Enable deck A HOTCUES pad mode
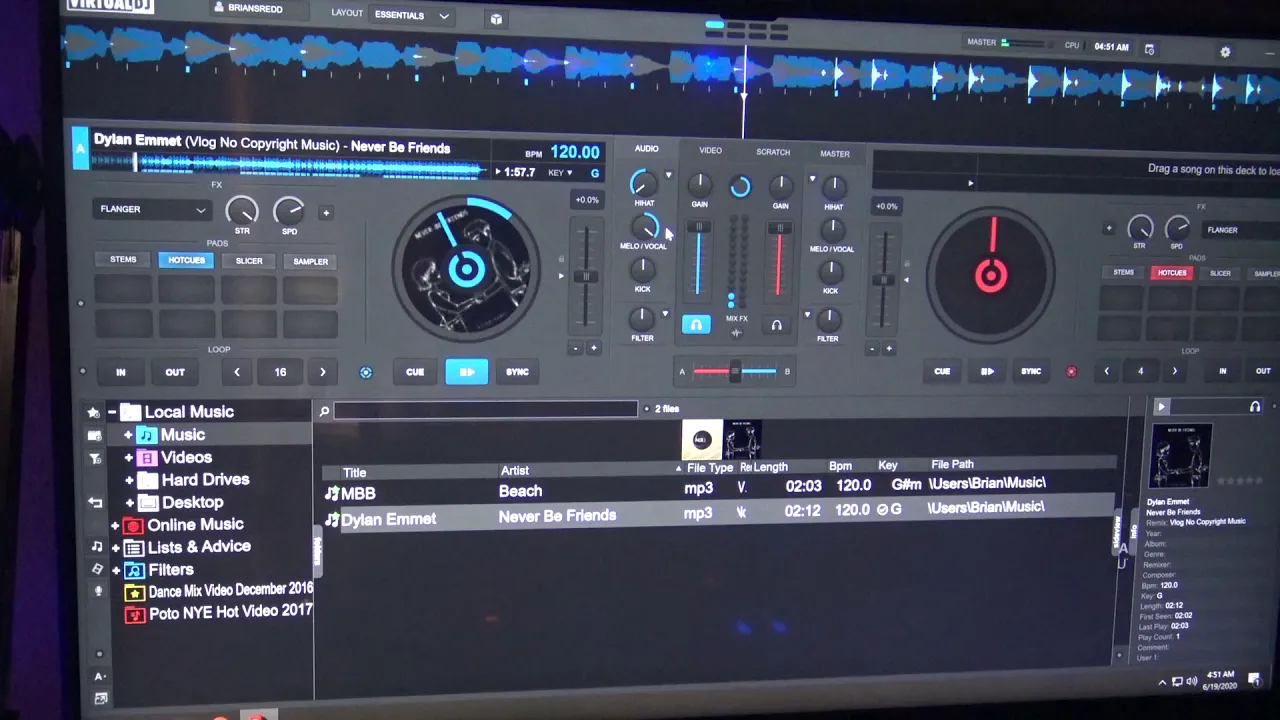 pos(186,260)
